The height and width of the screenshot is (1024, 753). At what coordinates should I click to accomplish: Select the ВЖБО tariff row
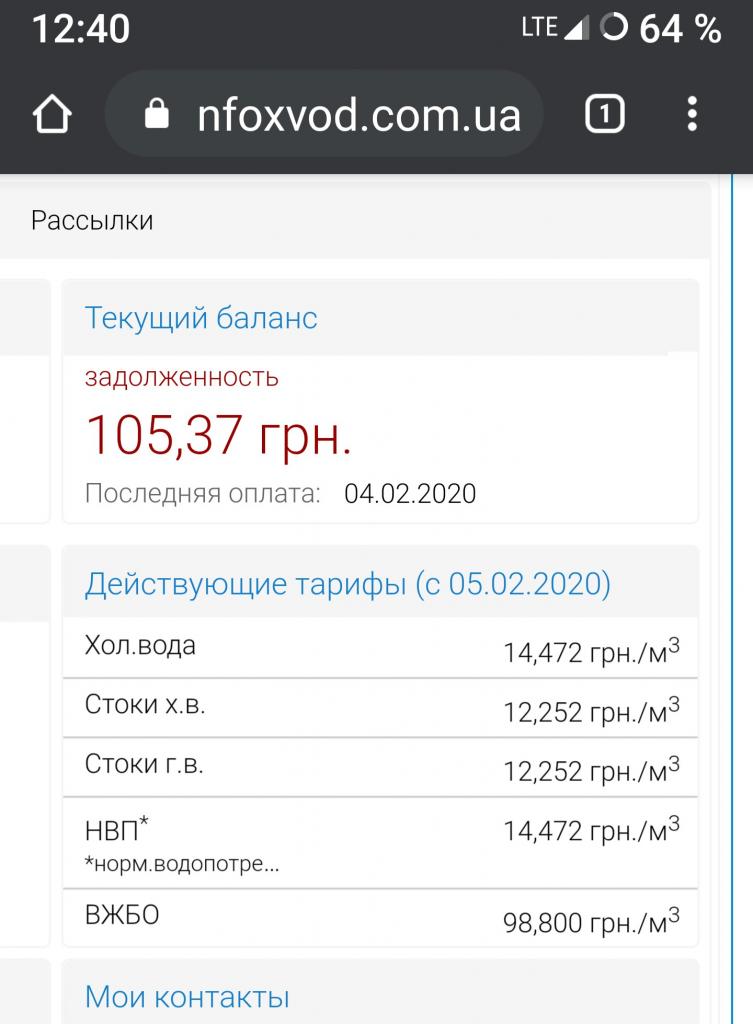380,917
